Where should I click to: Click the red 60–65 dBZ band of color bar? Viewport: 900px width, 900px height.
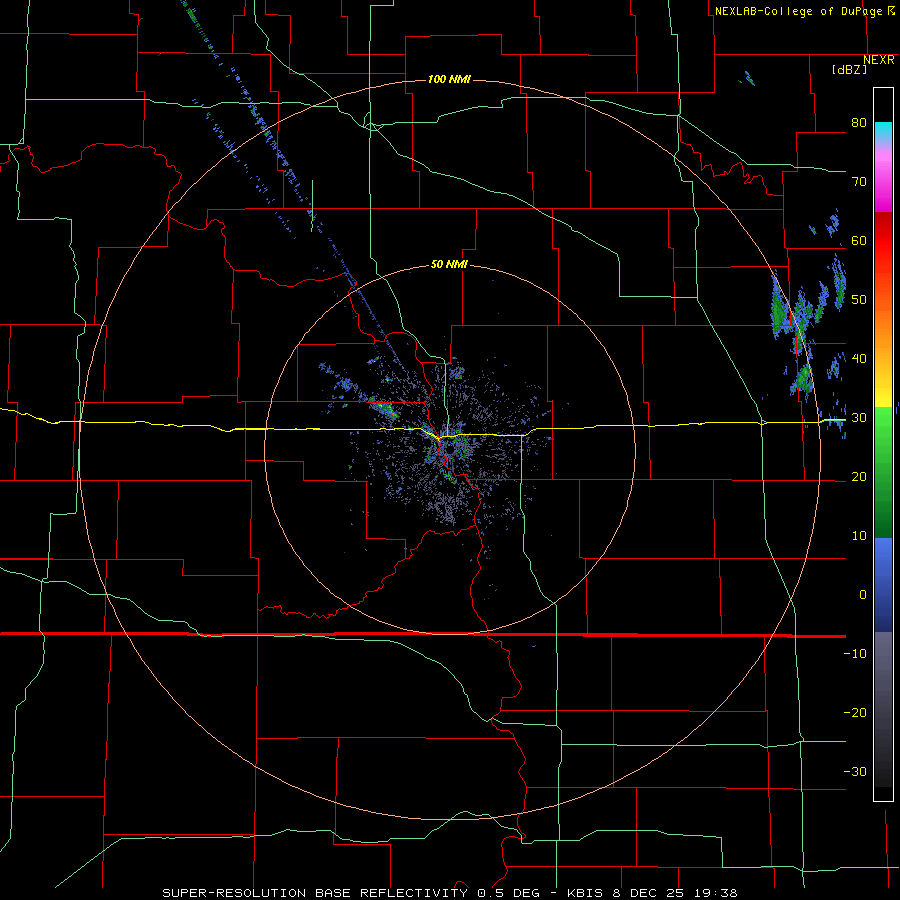click(883, 227)
